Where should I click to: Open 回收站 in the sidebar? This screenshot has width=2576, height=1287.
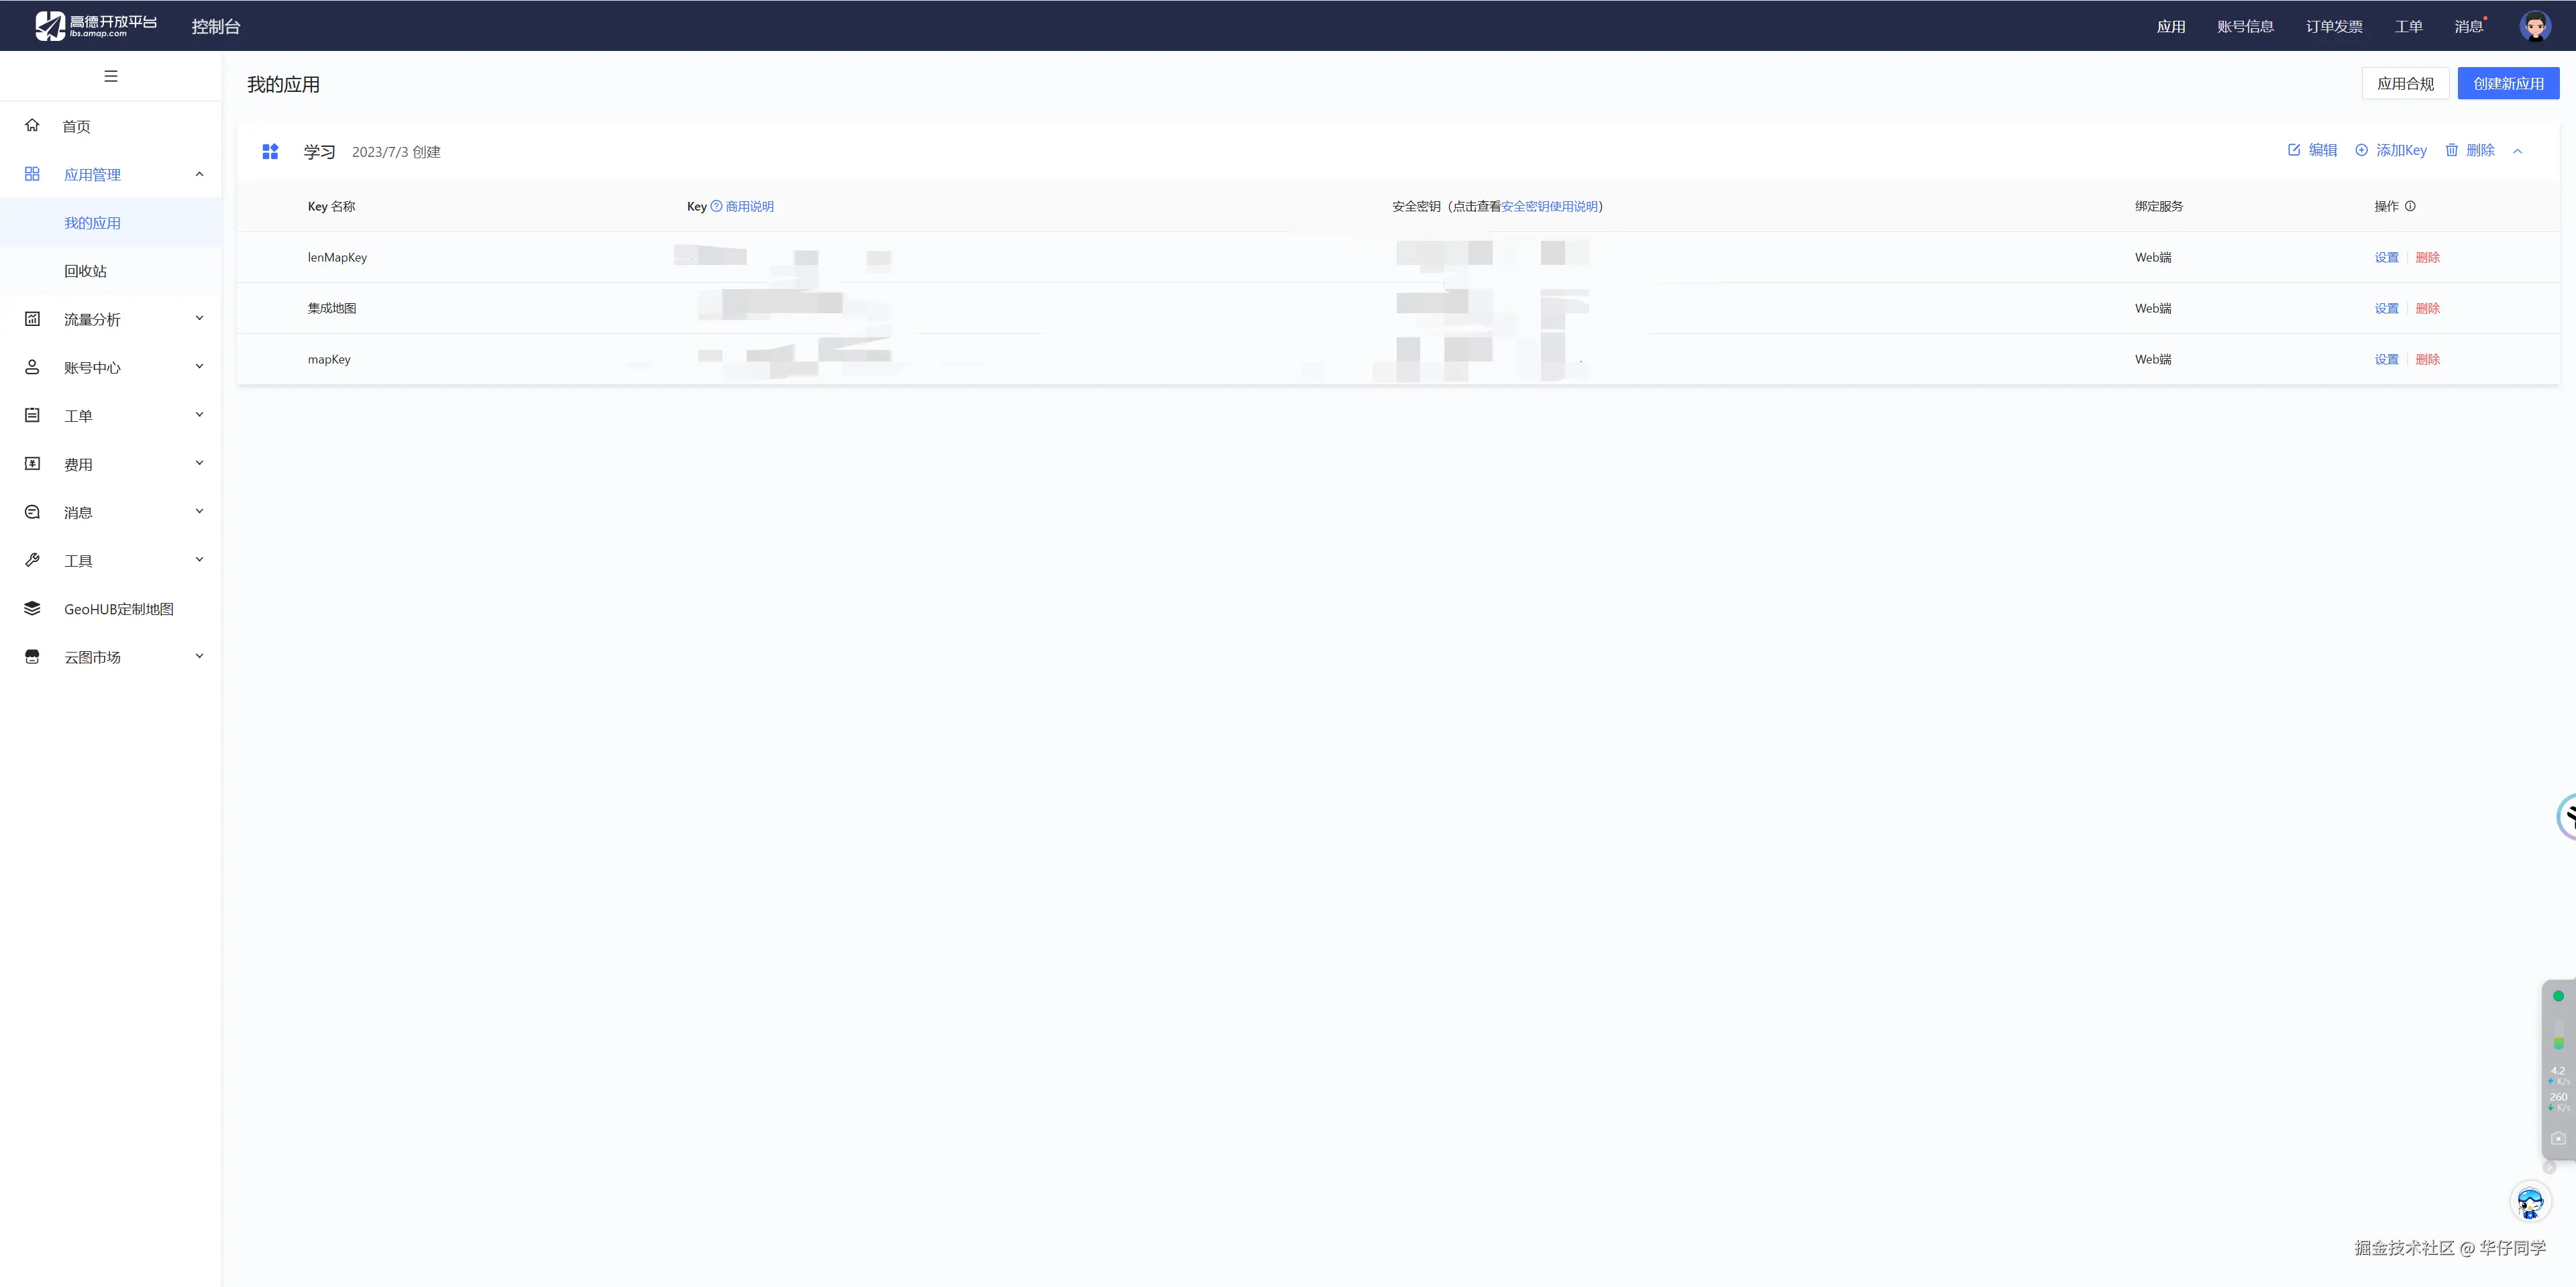[85, 271]
